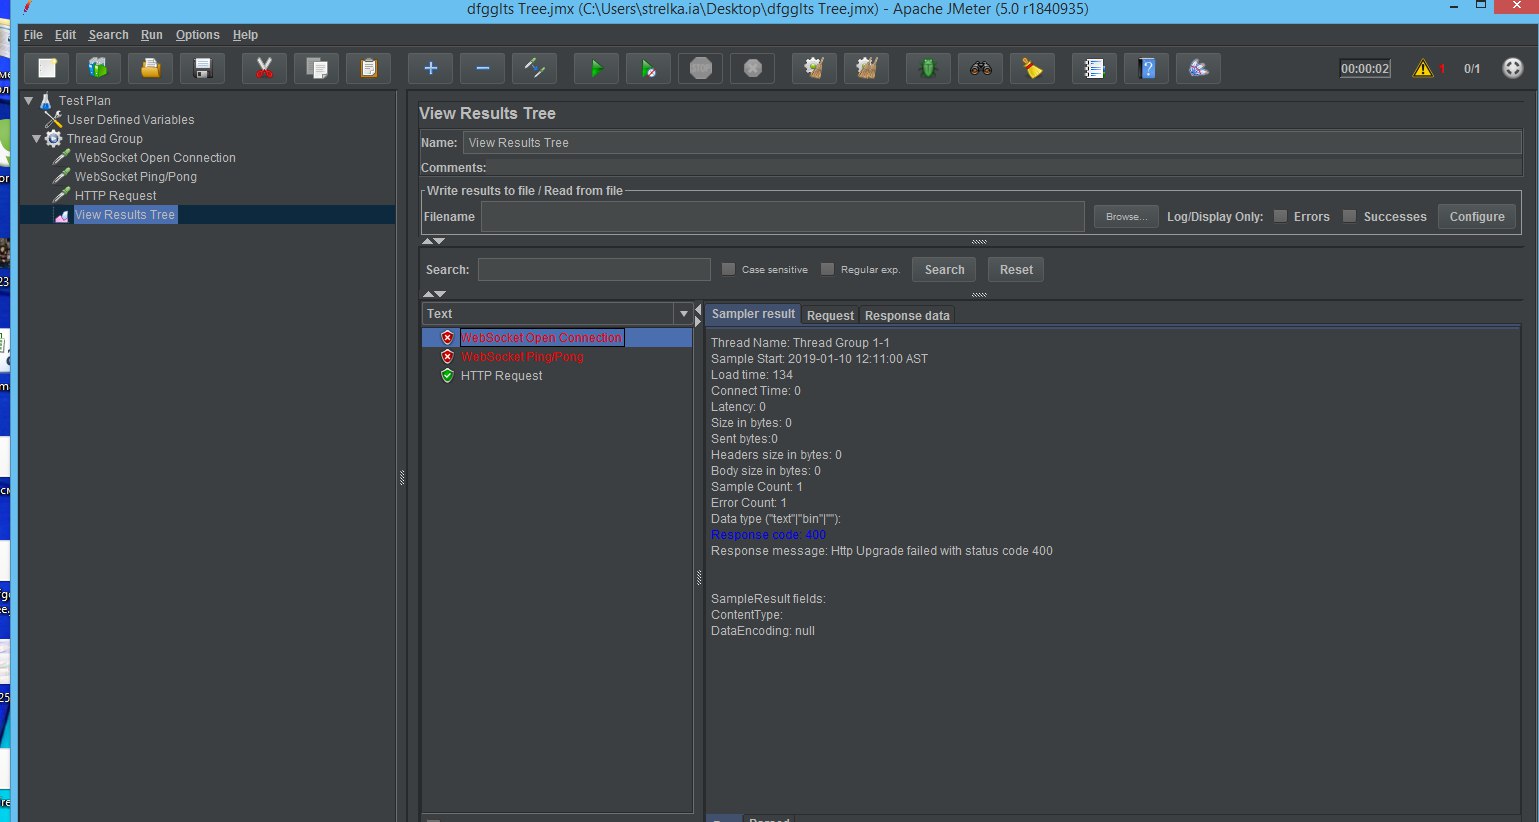Collapse the Thread Group tree node
Image resolution: width=1539 pixels, height=822 pixels.
point(37,139)
